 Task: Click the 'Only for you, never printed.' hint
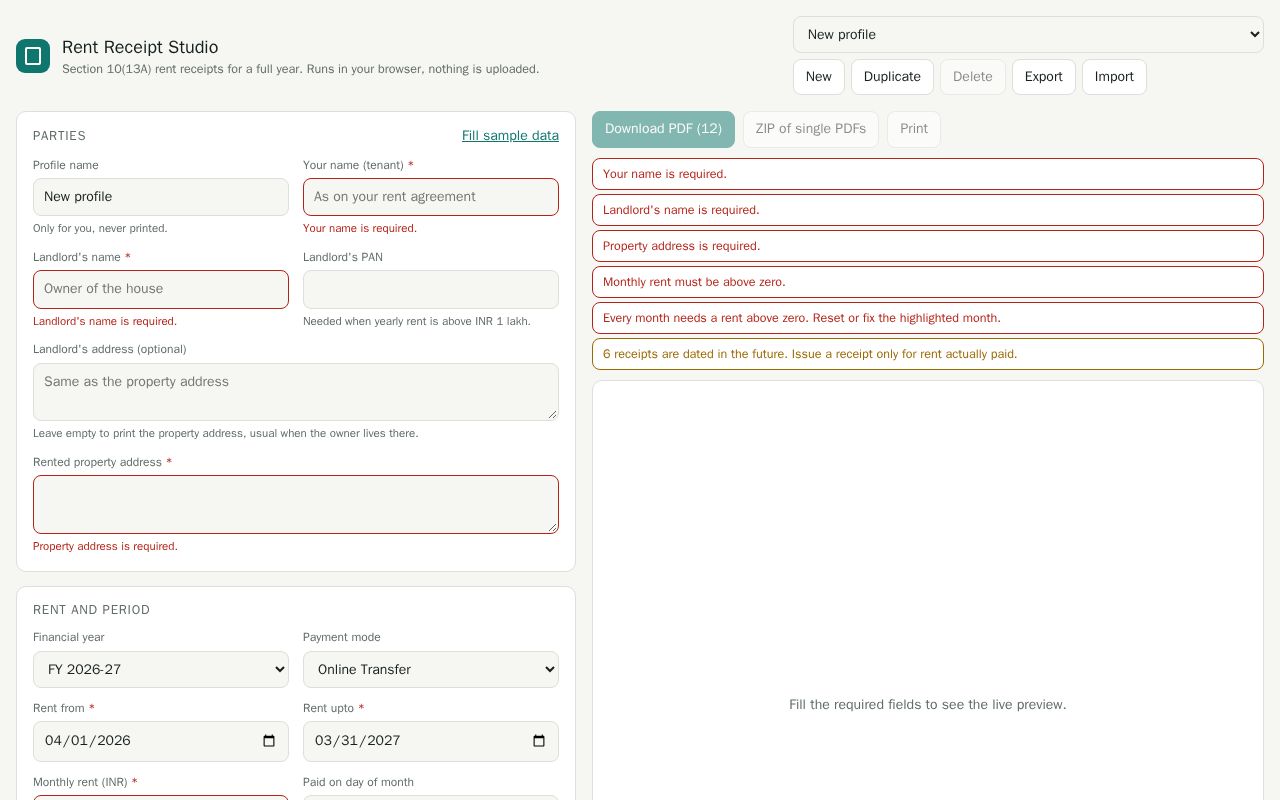[100, 228]
